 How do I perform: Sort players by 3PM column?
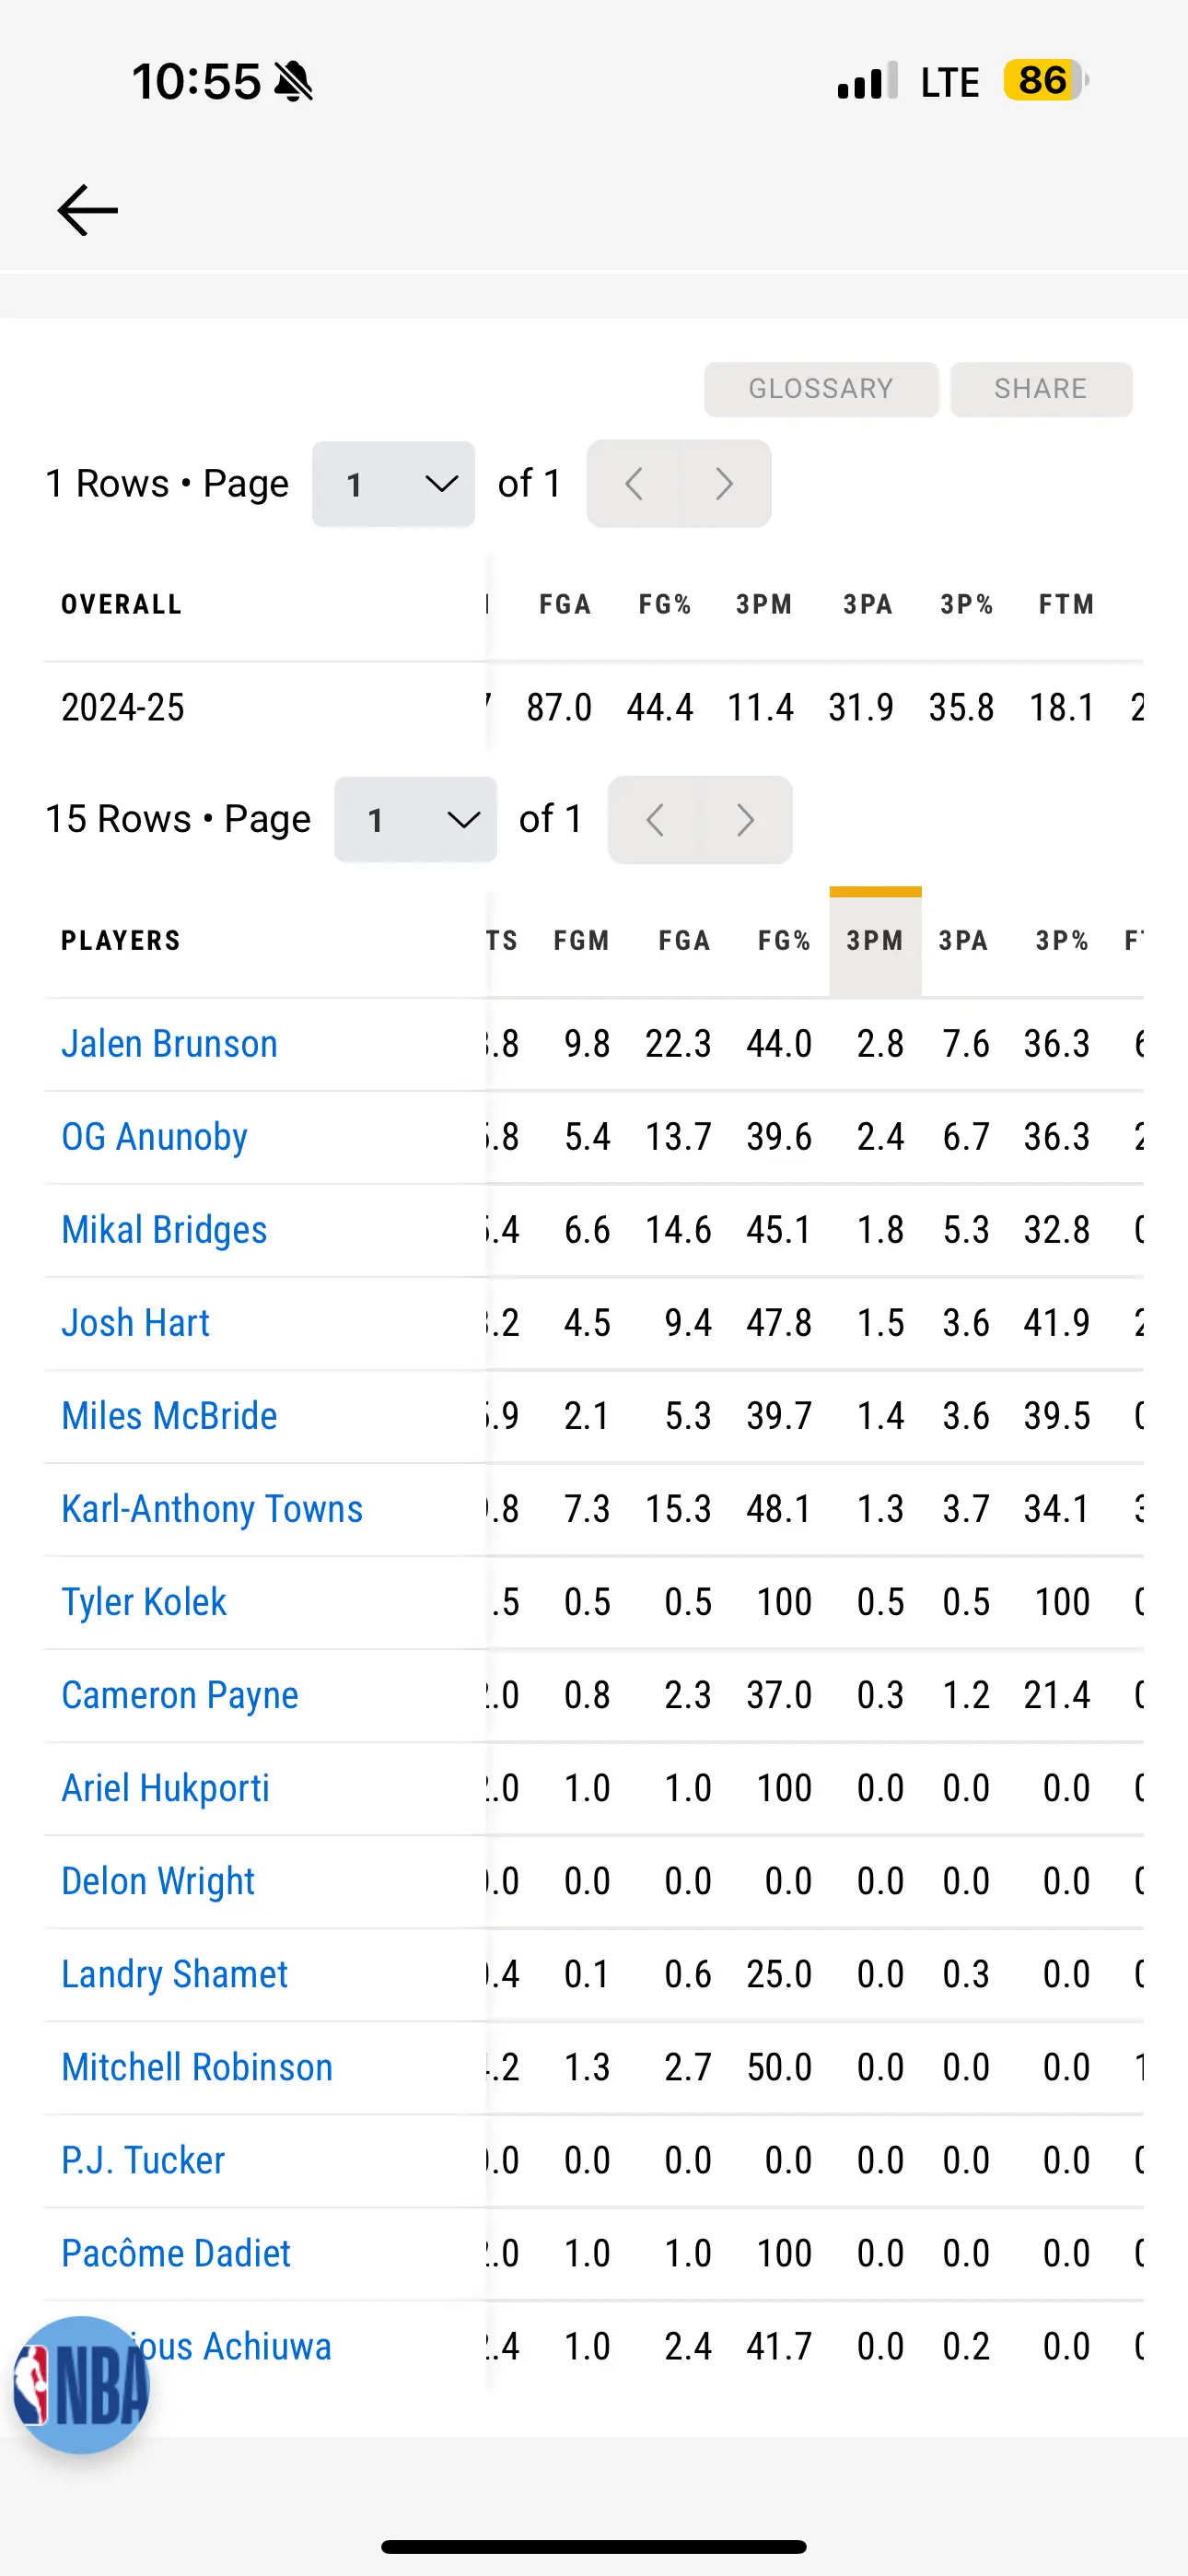pos(875,941)
